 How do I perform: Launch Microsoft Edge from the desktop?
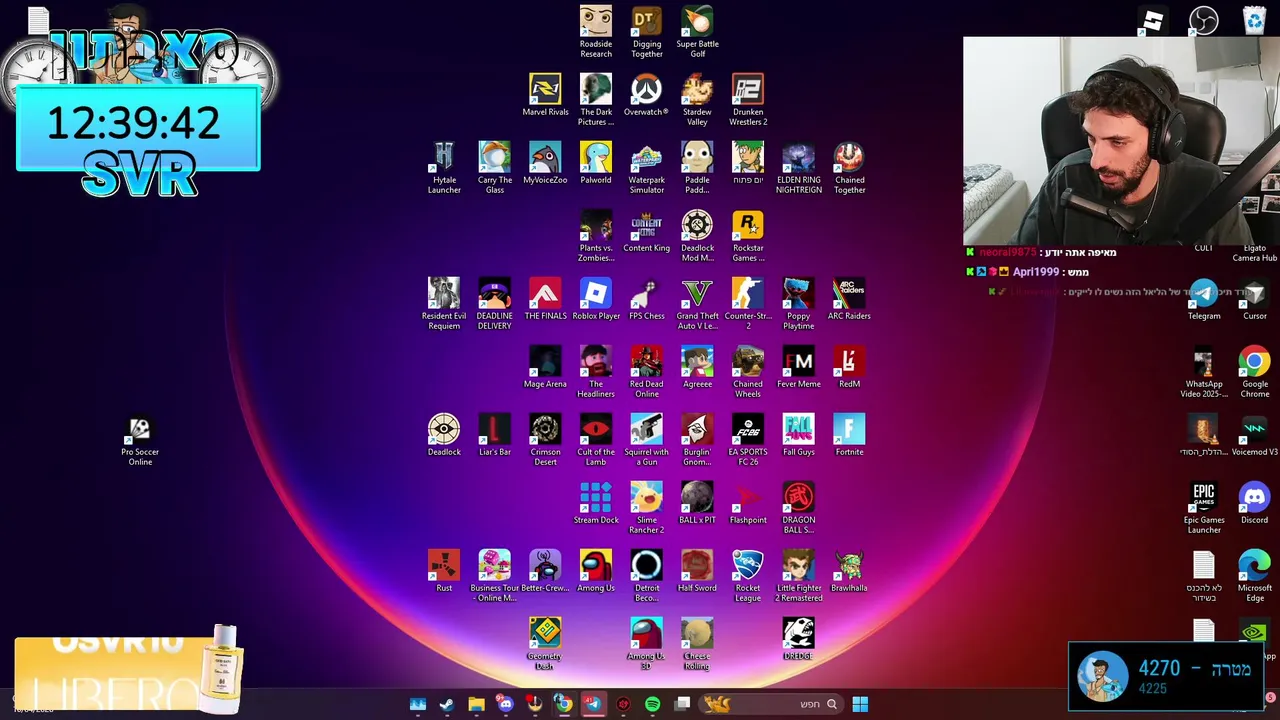click(1254, 576)
